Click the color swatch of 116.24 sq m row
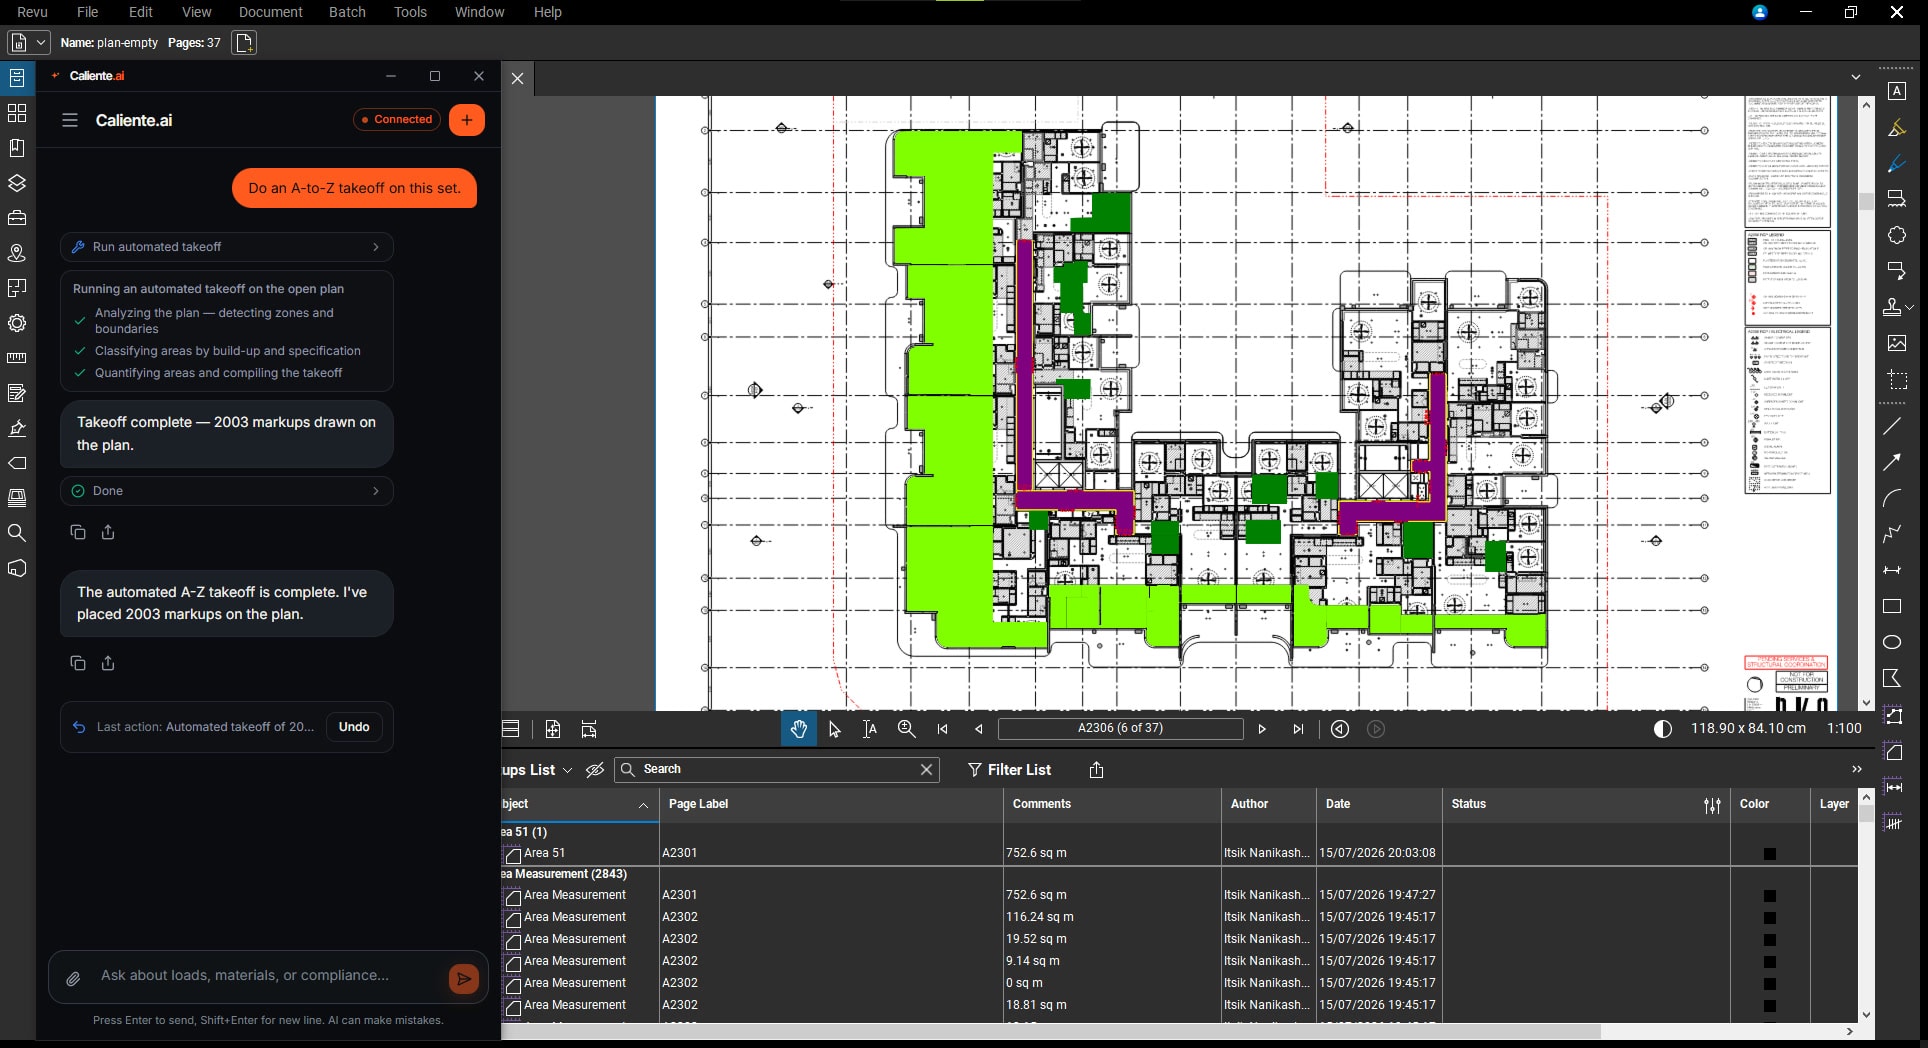Viewport: 1928px width, 1048px height. point(1770,918)
